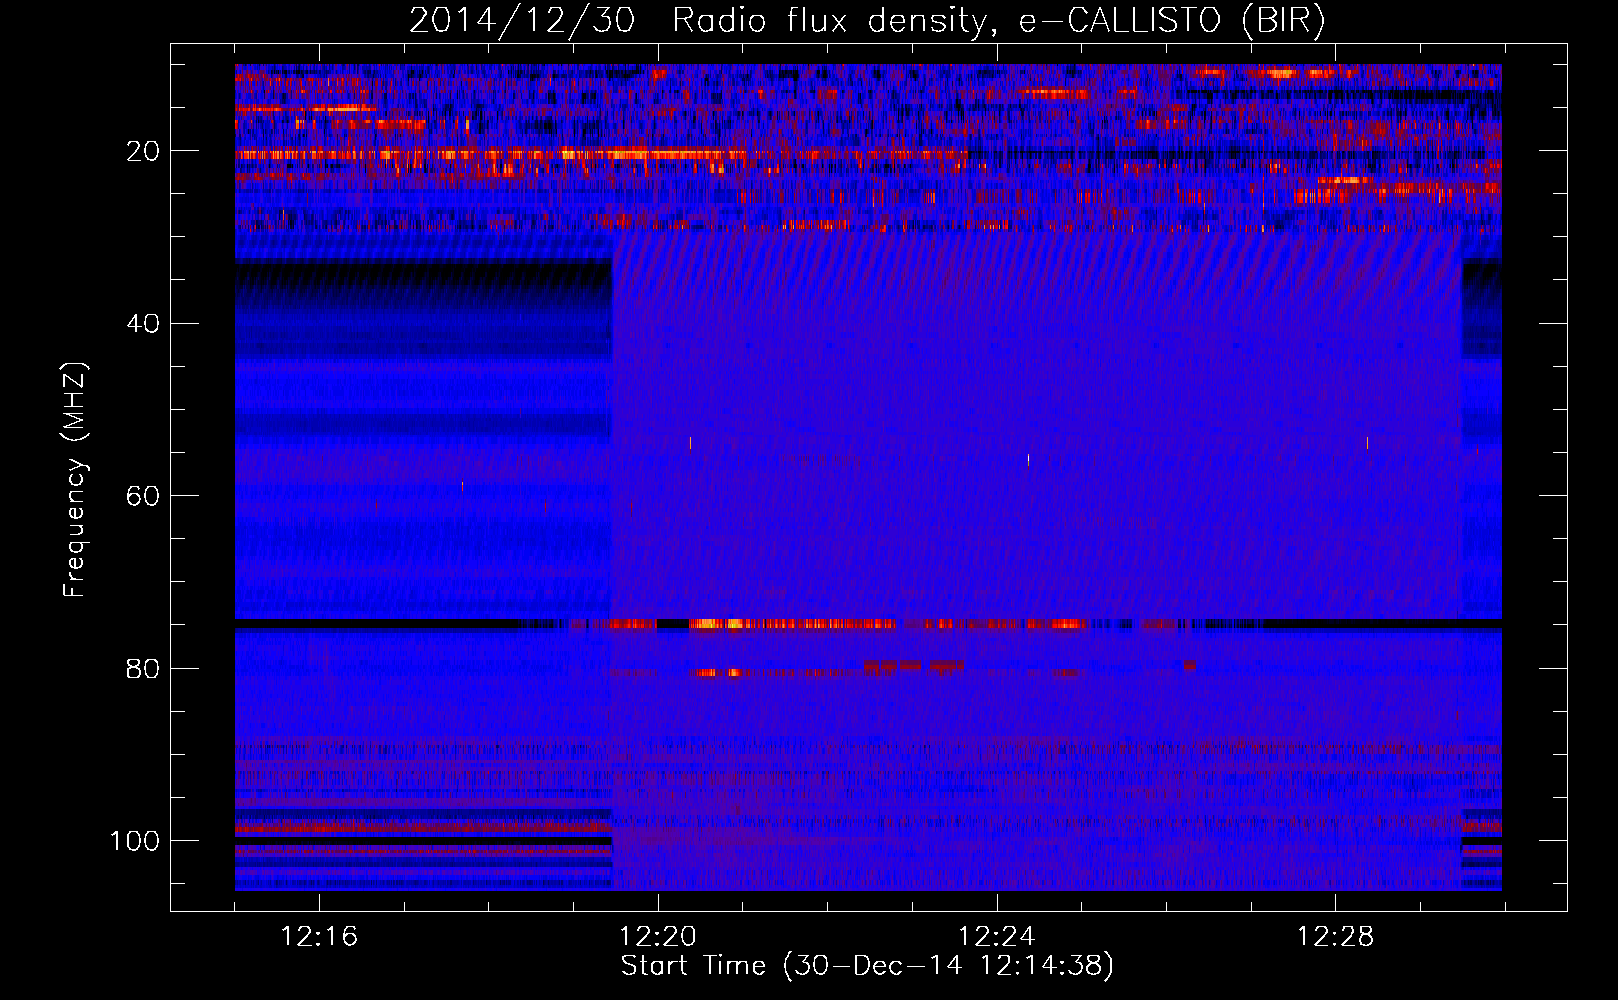Click the 40 frequency tick label
The width and height of the screenshot is (1618, 1000).
144,324
